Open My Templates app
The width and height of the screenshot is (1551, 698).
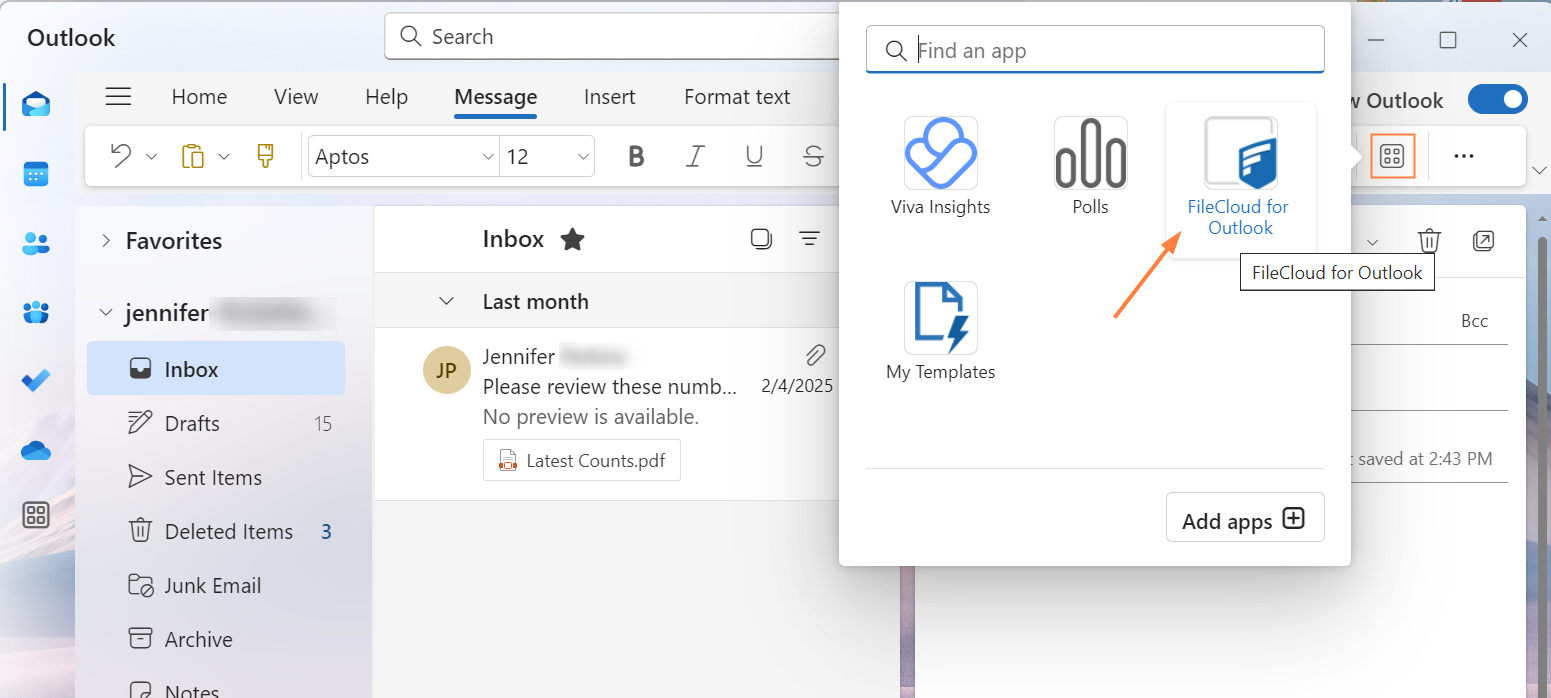(940, 332)
